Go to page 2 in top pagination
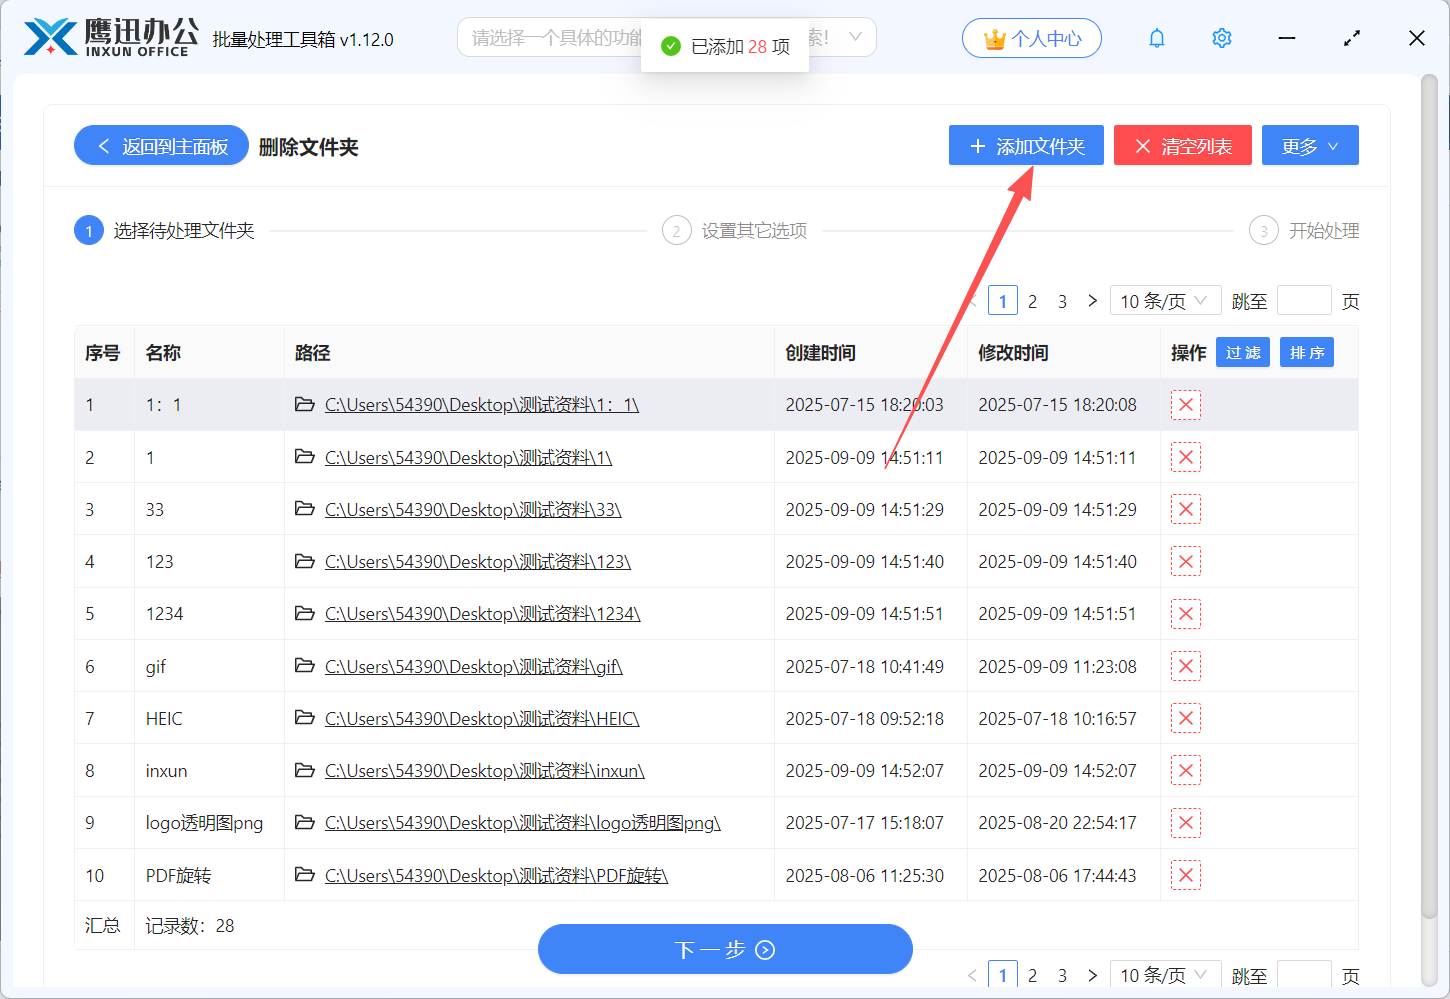The height and width of the screenshot is (999, 1450). pyautogui.click(x=1032, y=301)
